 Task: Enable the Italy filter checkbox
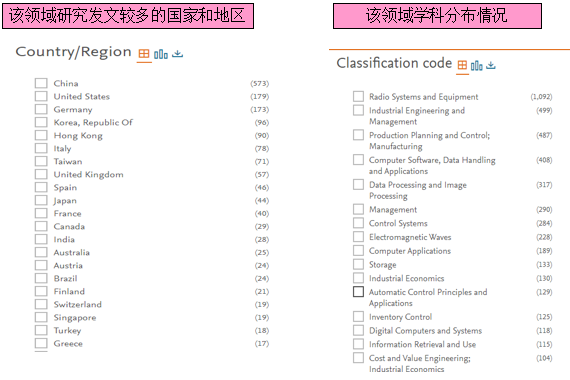pyautogui.click(x=41, y=148)
